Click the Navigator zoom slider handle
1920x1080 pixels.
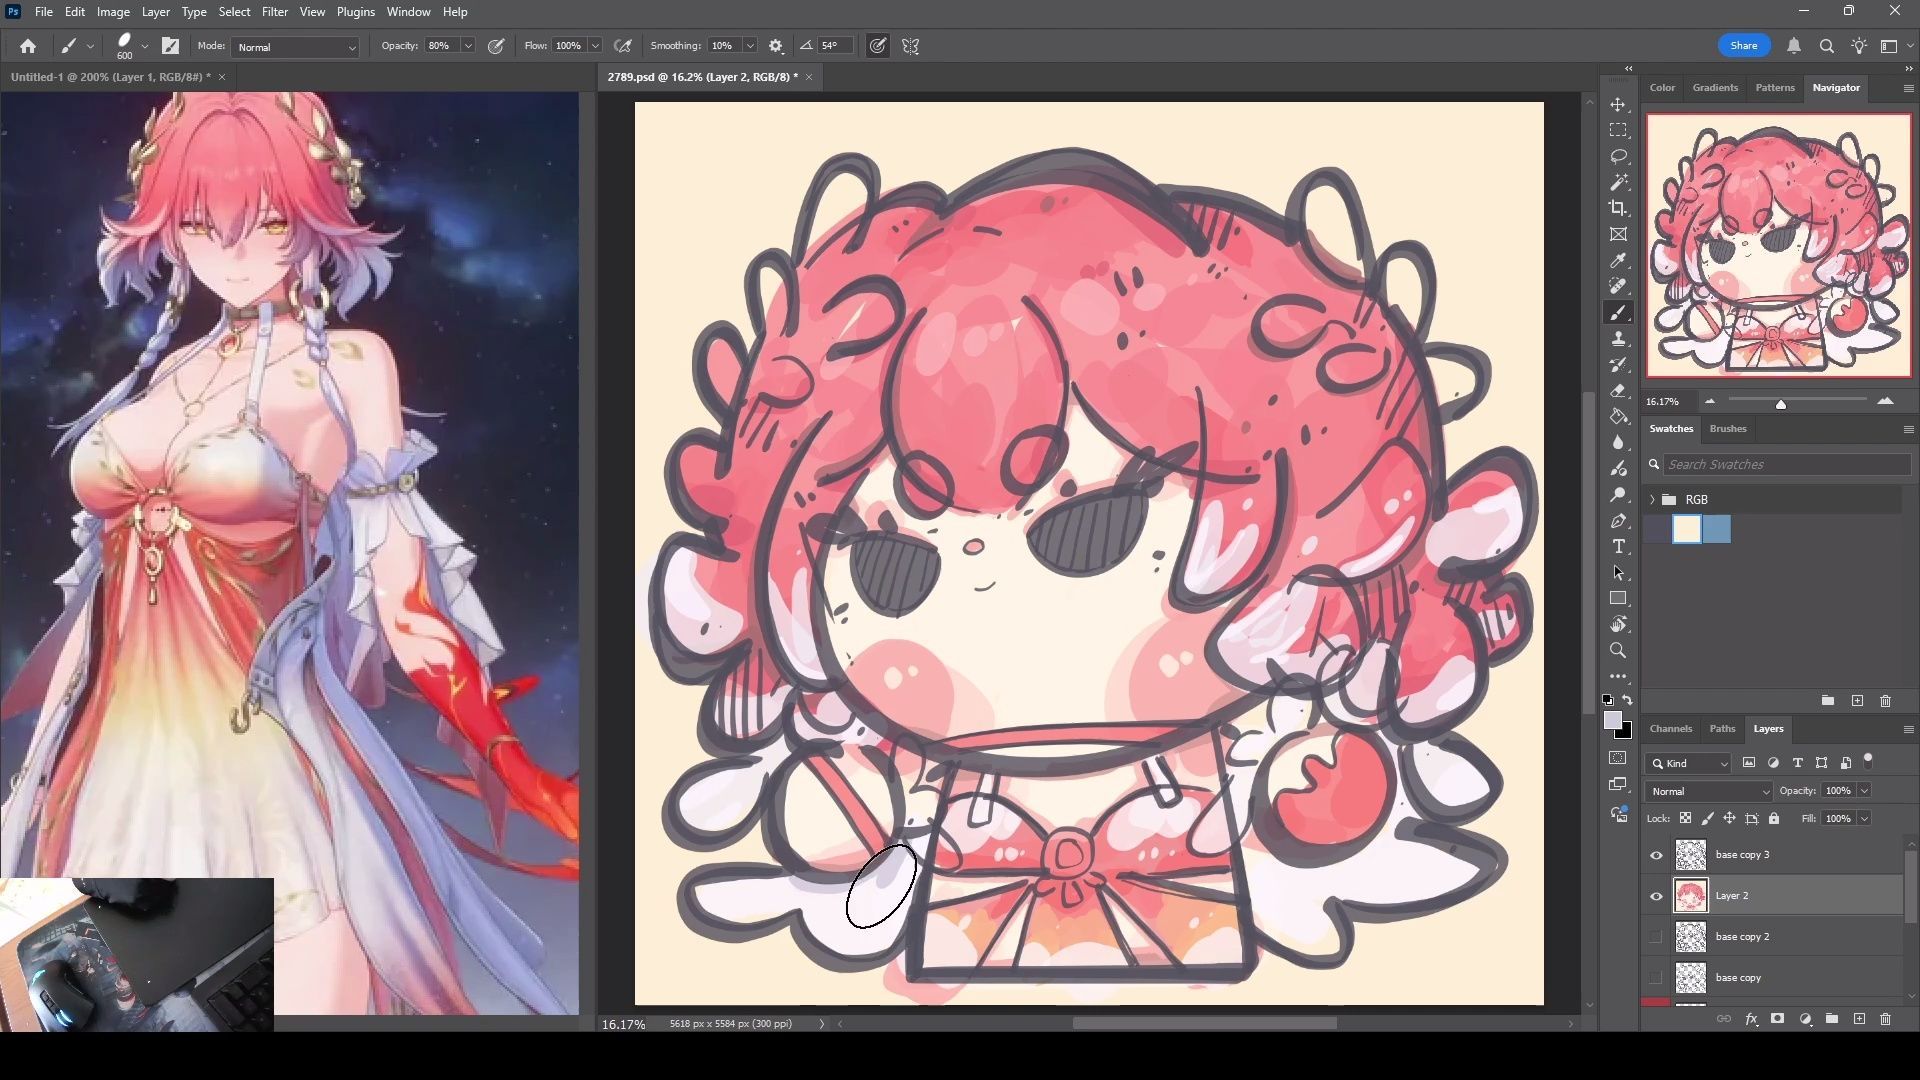pos(1780,404)
